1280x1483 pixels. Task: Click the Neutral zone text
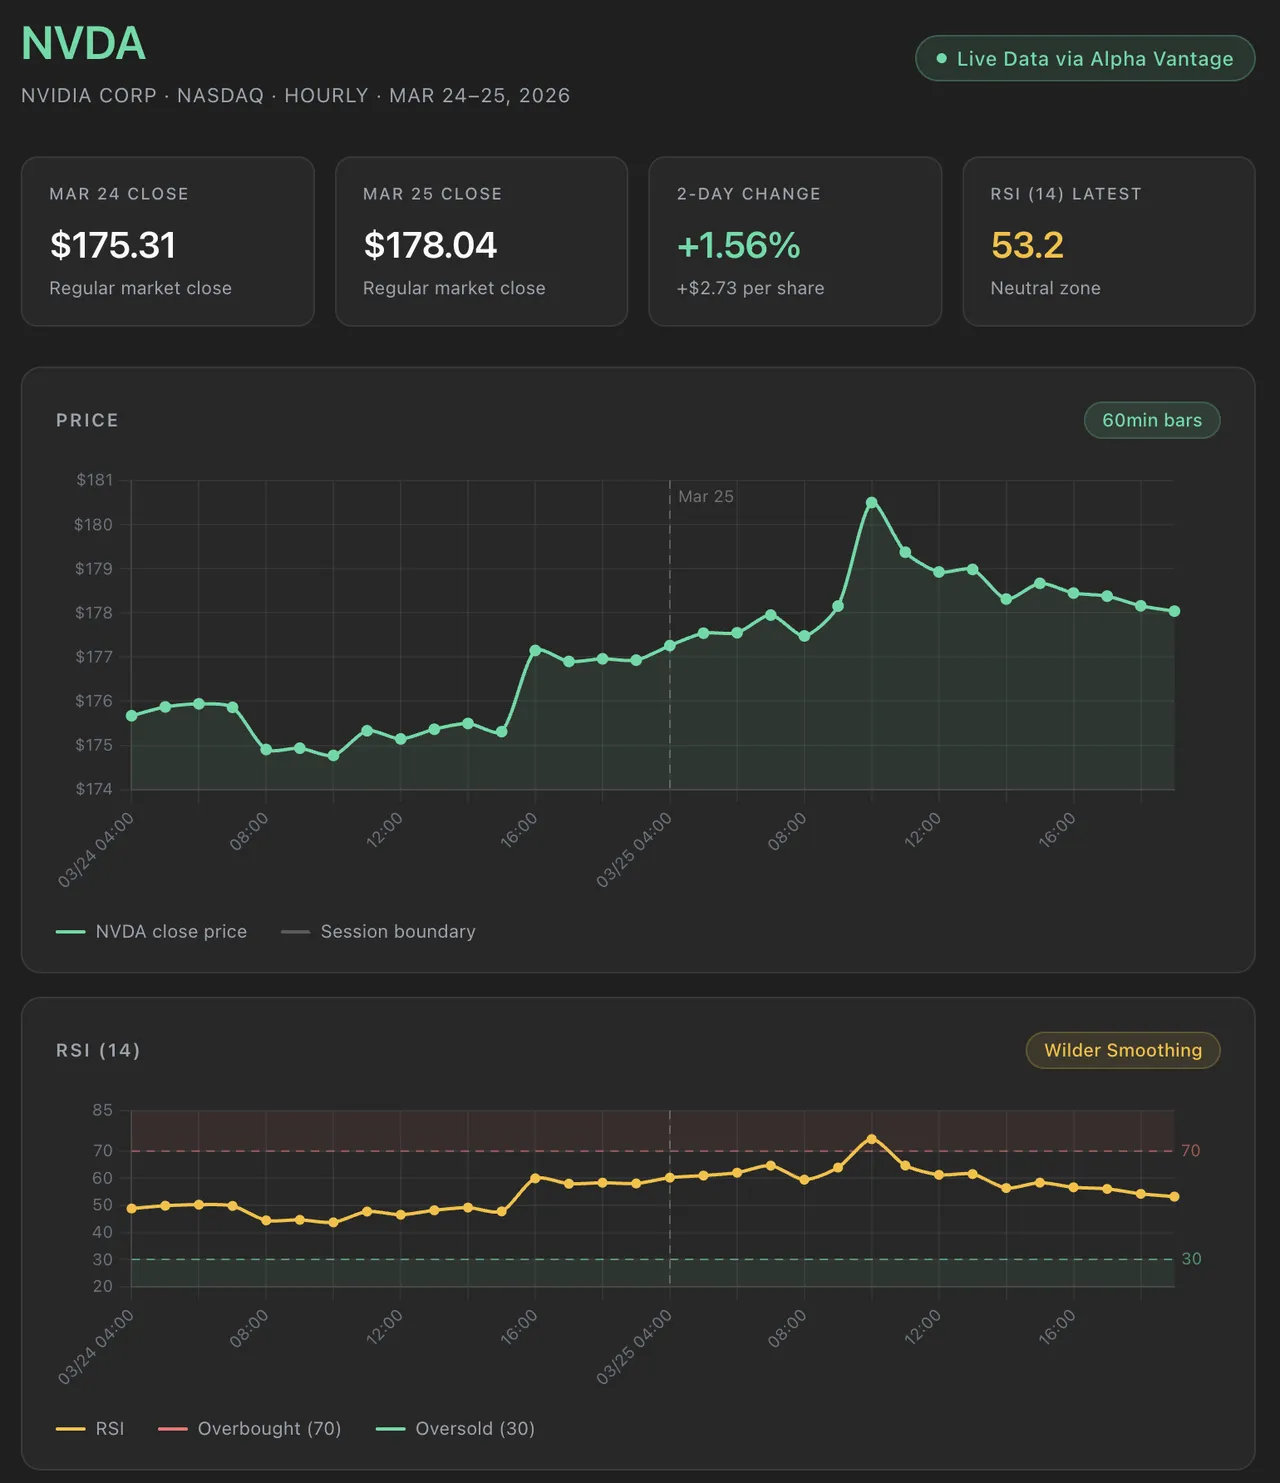pos(1046,288)
